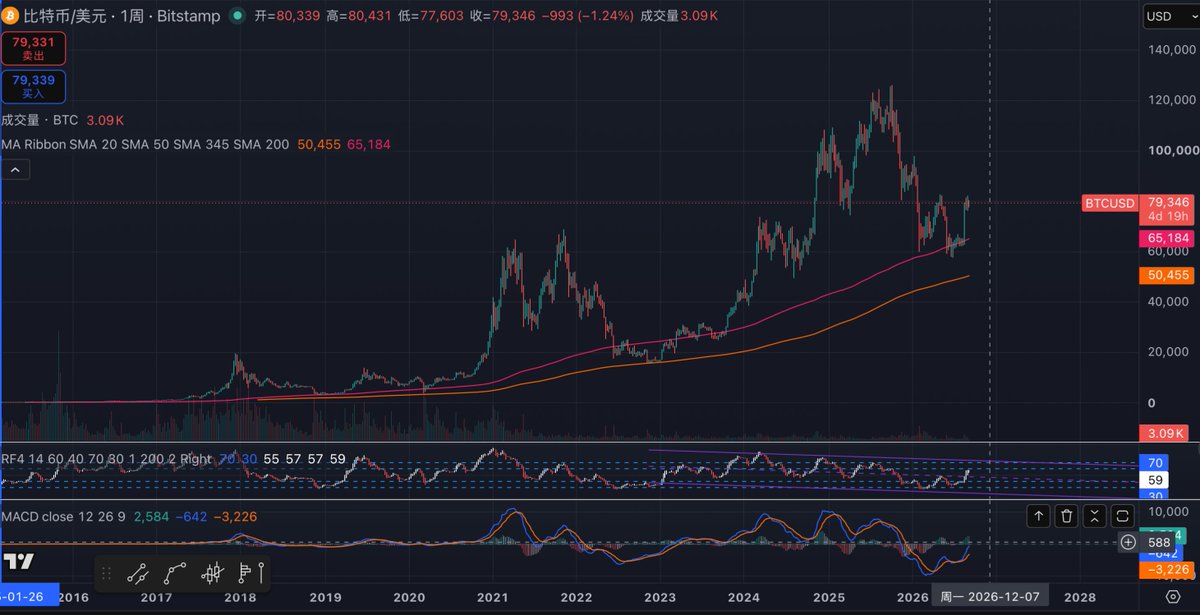Click the red 79,331 sell button
The image size is (1200, 615).
point(34,49)
